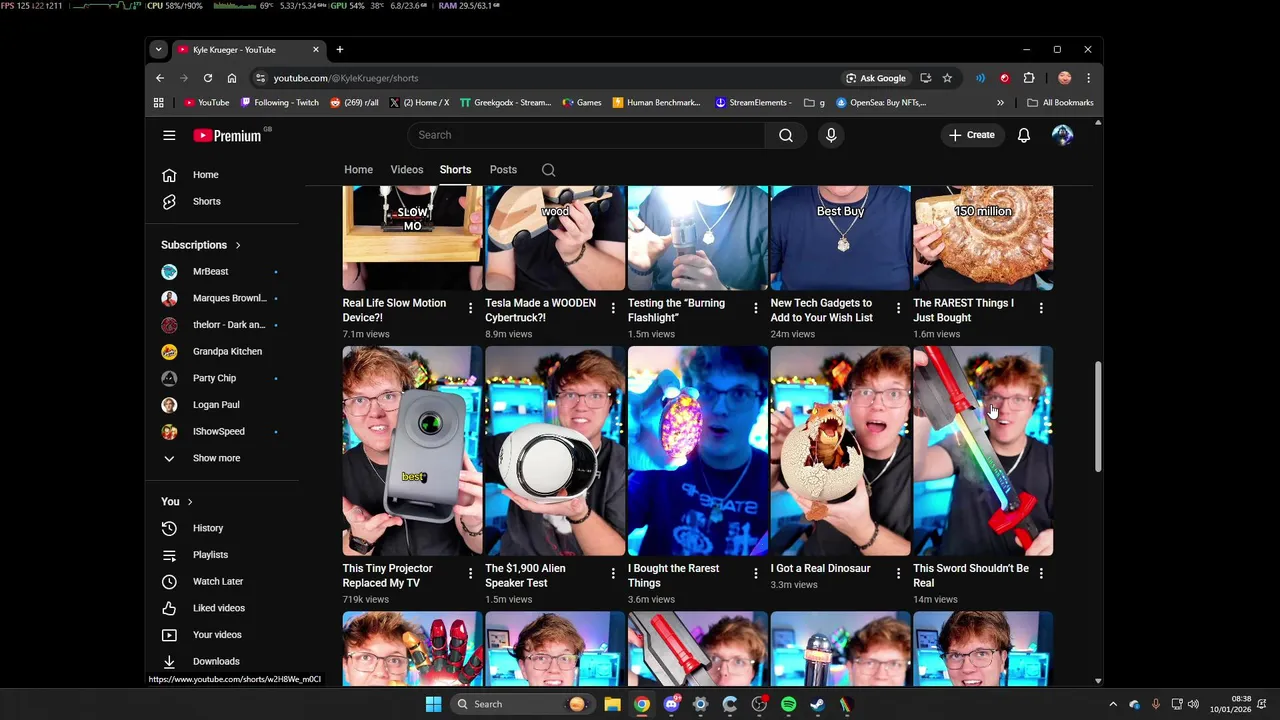Open the Human Benchmark bookmark
The image size is (1280, 720).
point(656,102)
